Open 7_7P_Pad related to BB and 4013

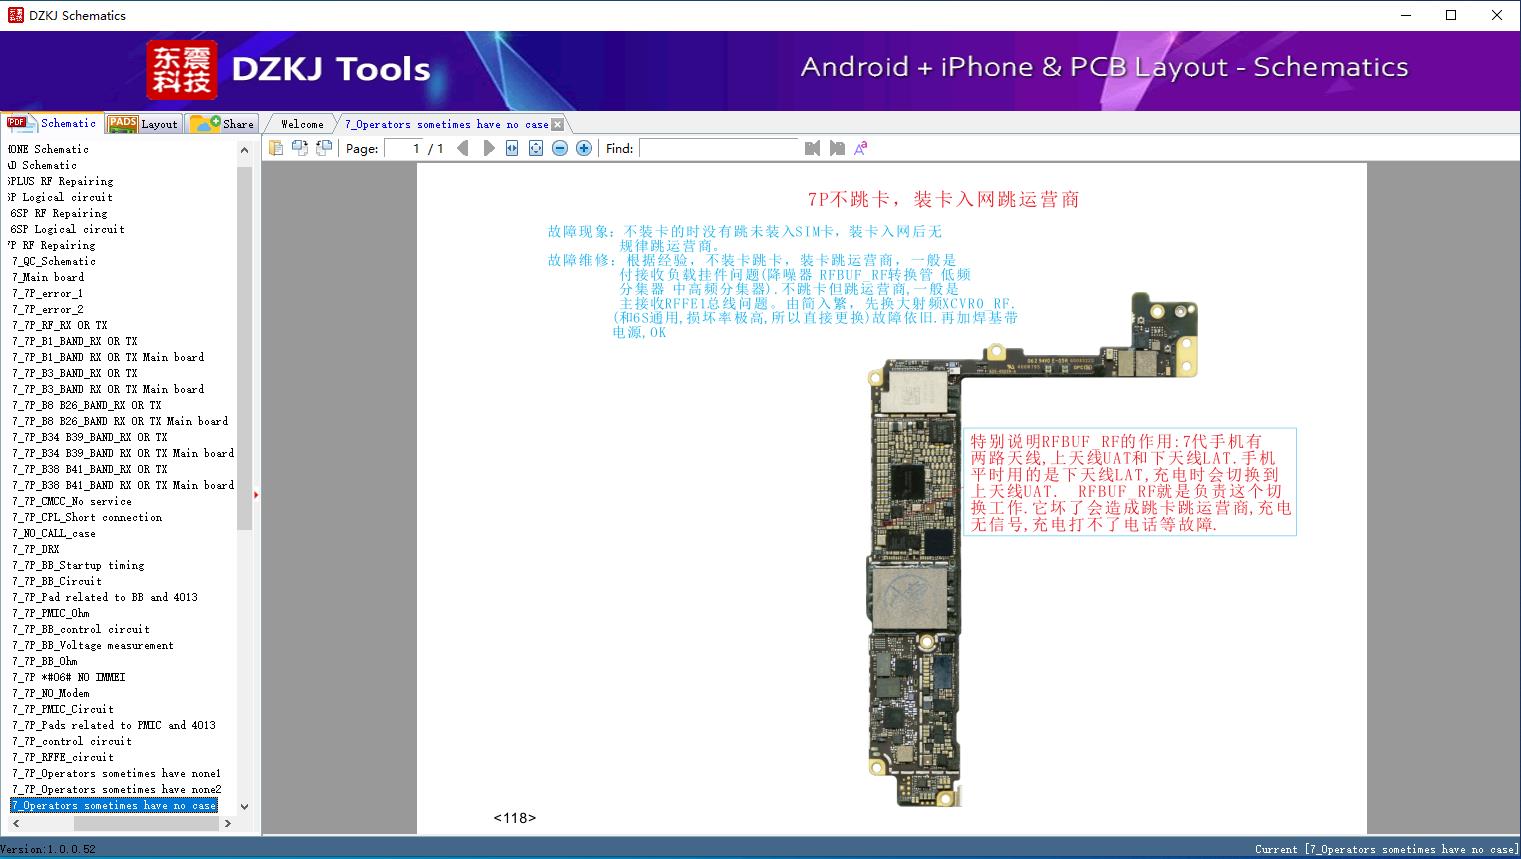point(105,597)
